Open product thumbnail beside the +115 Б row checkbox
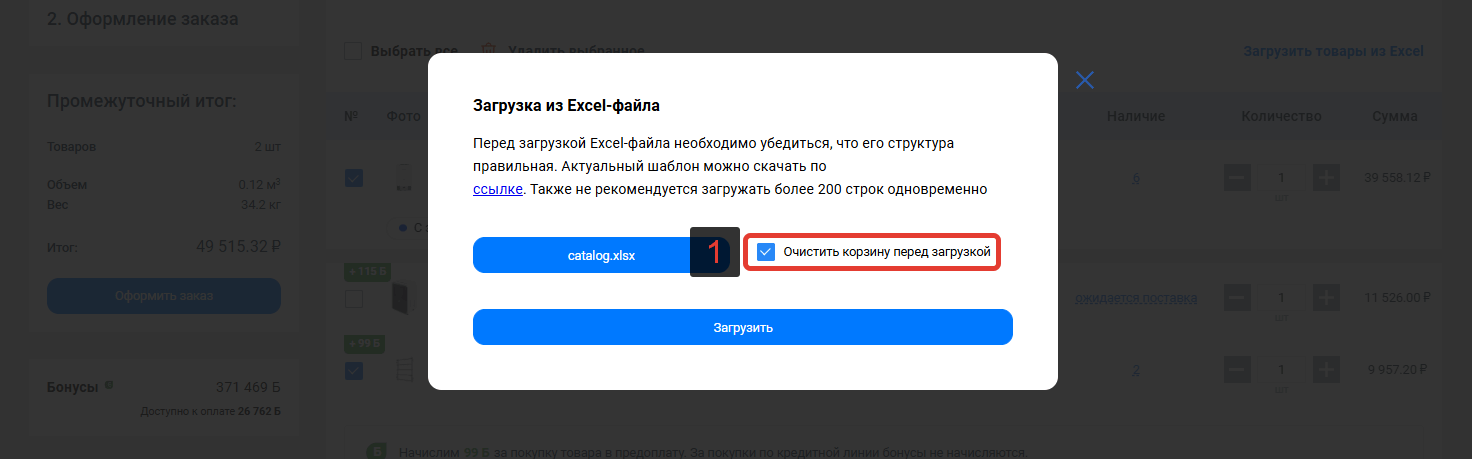The height and width of the screenshot is (459, 1472). [400, 299]
